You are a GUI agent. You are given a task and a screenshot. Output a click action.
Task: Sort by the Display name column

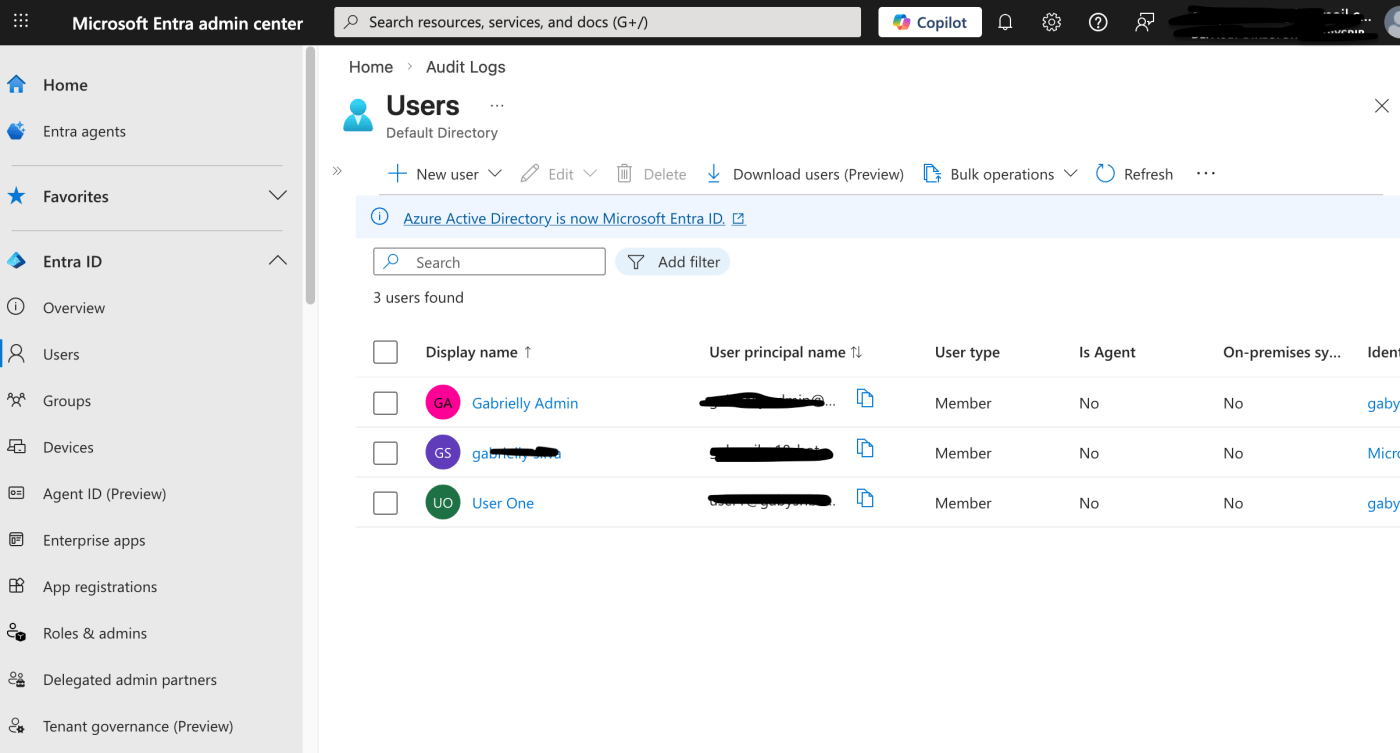coord(479,352)
